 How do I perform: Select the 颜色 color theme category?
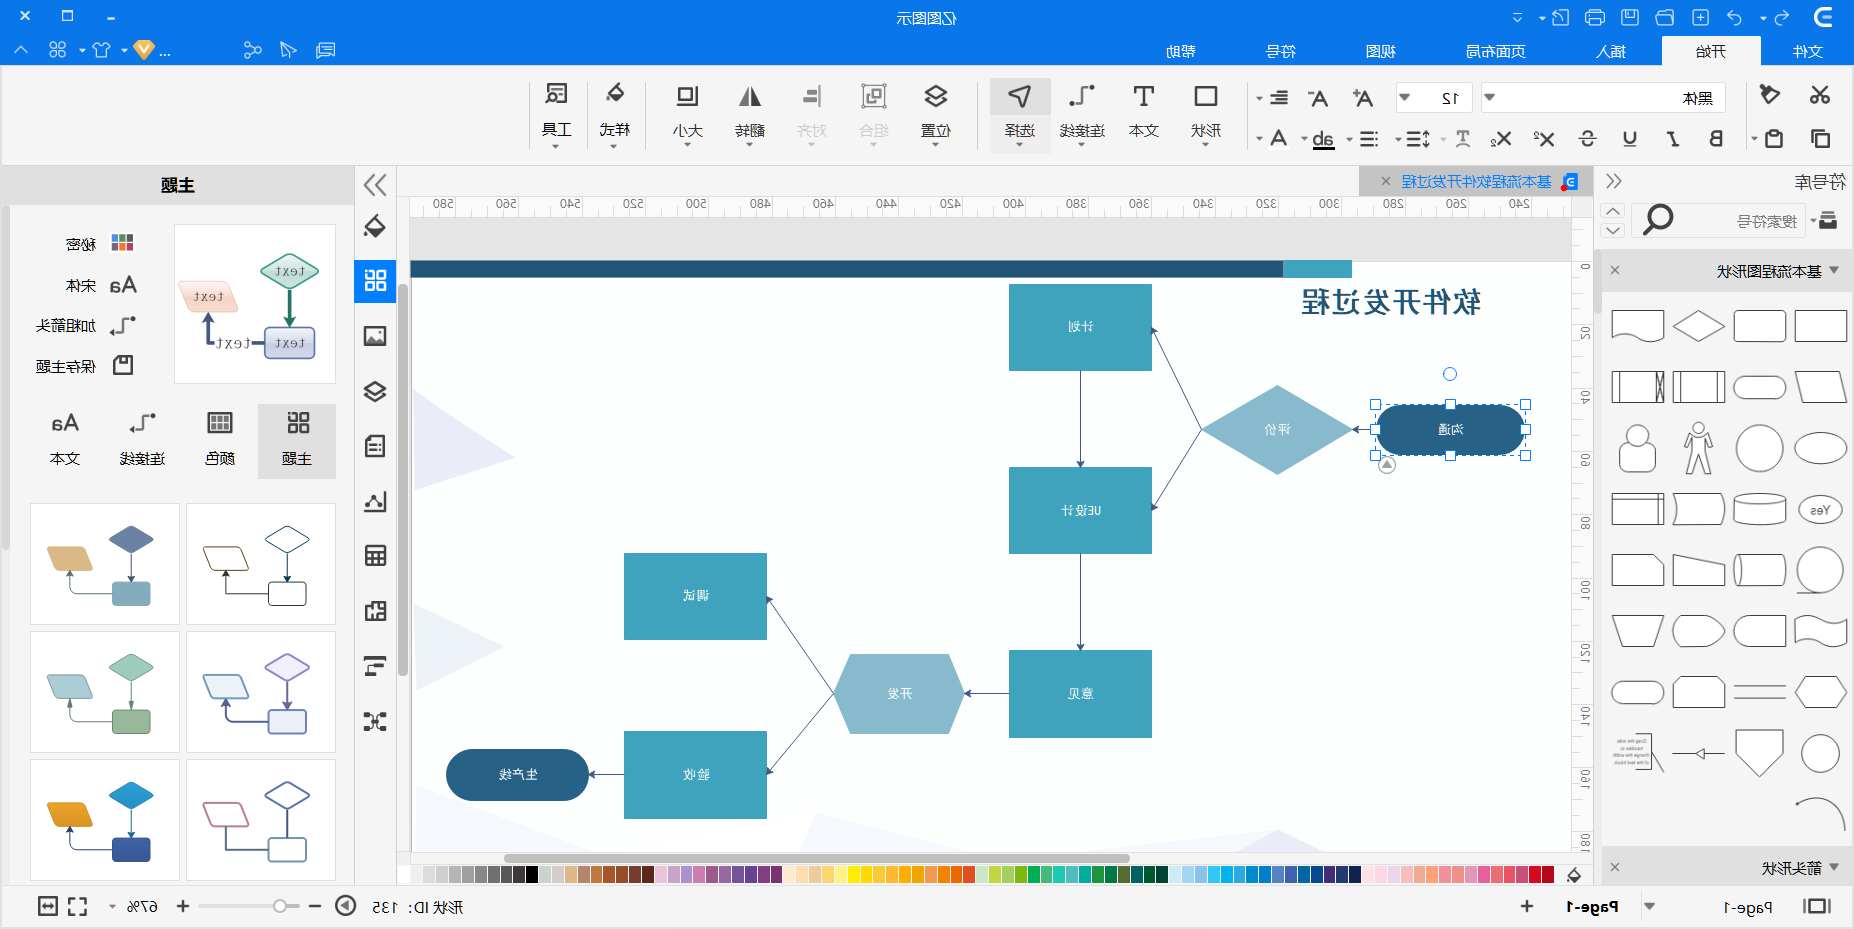(x=220, y=440)
